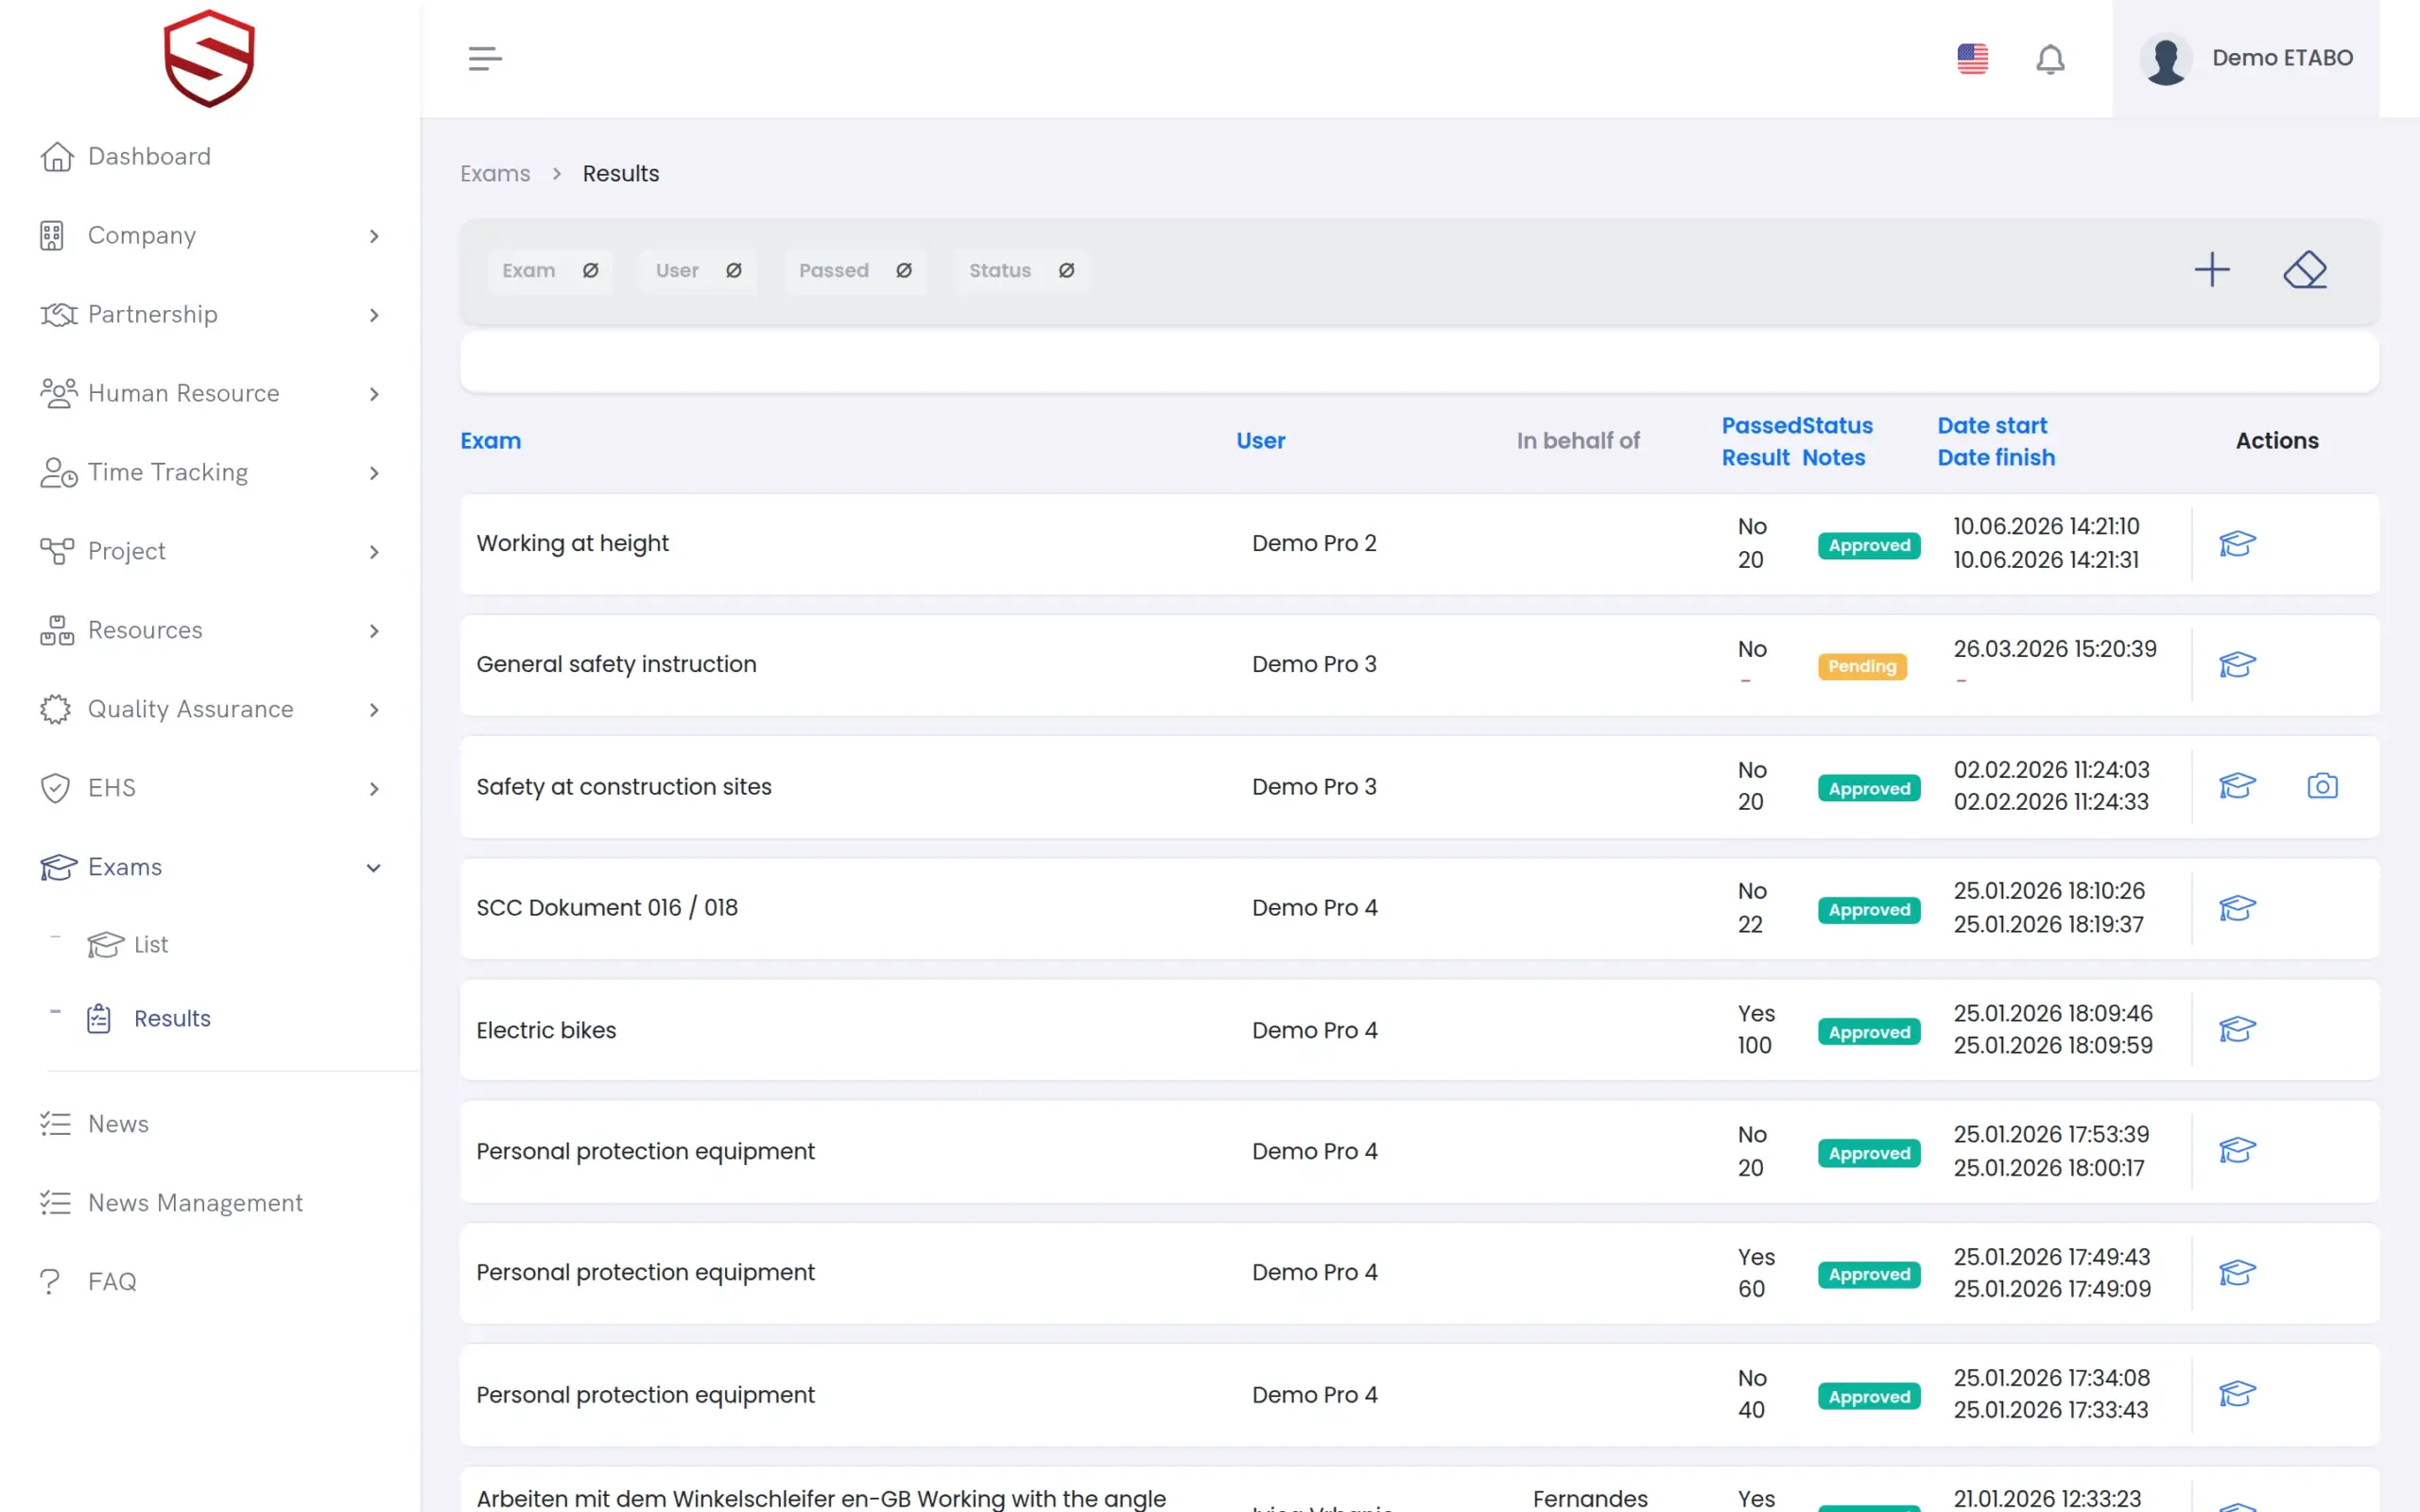The image size is (2420, 1512).
Task: Expand the Company sidebar menu
Action: pos(210,236)
